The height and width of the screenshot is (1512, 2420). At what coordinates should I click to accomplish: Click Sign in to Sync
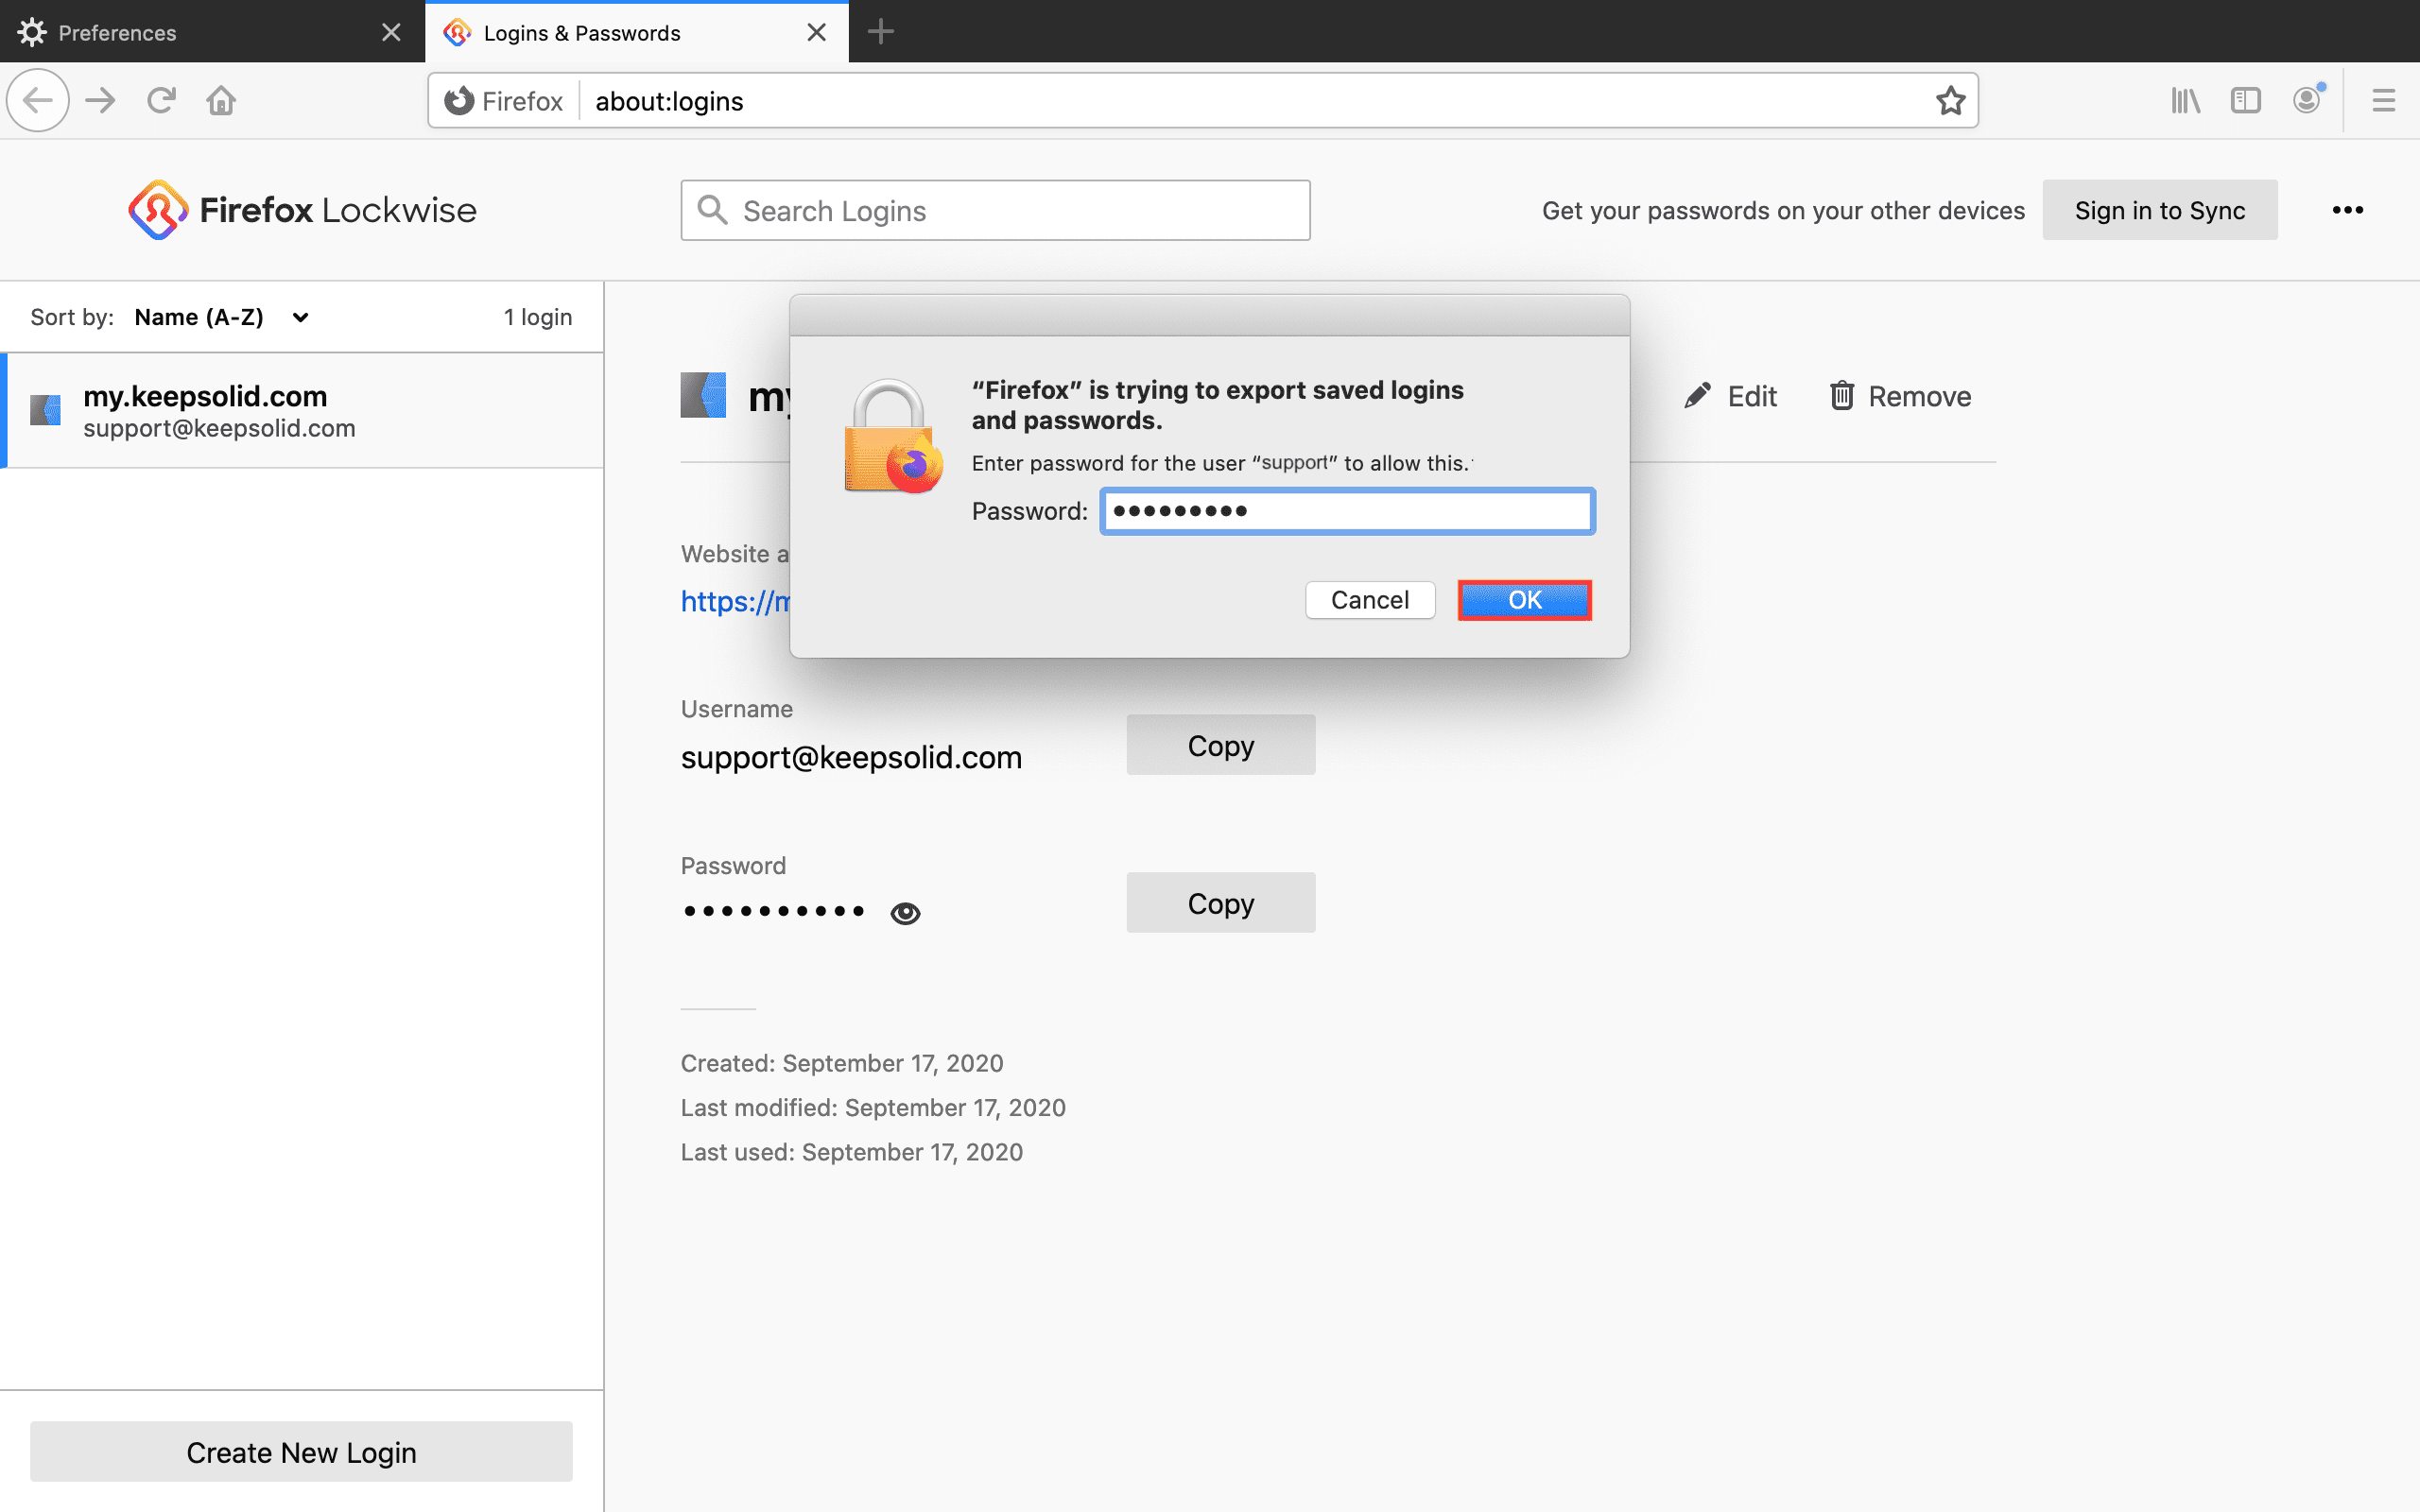(2159, 210)
